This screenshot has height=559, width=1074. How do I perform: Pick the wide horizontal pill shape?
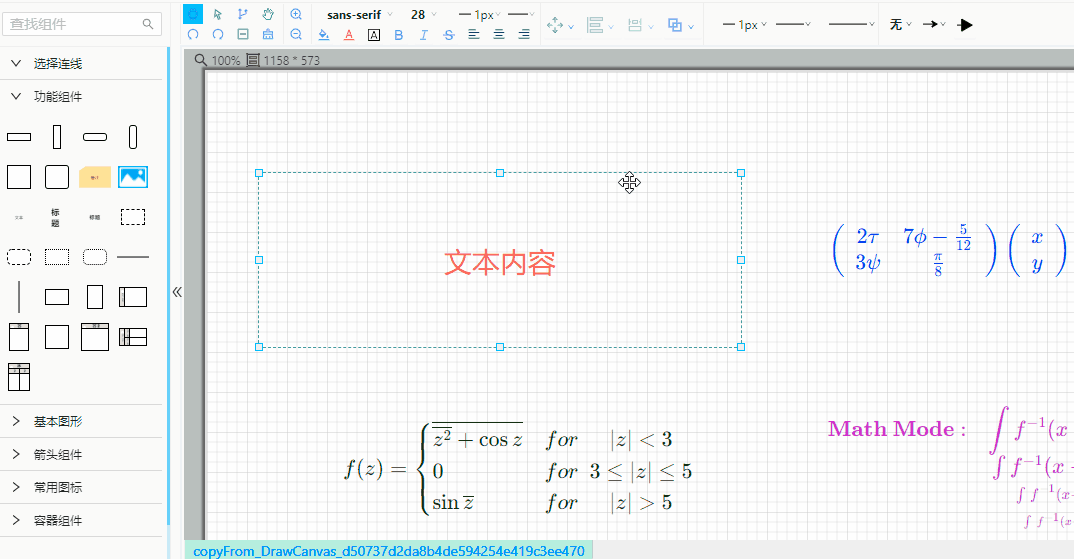tap(95, 137)
